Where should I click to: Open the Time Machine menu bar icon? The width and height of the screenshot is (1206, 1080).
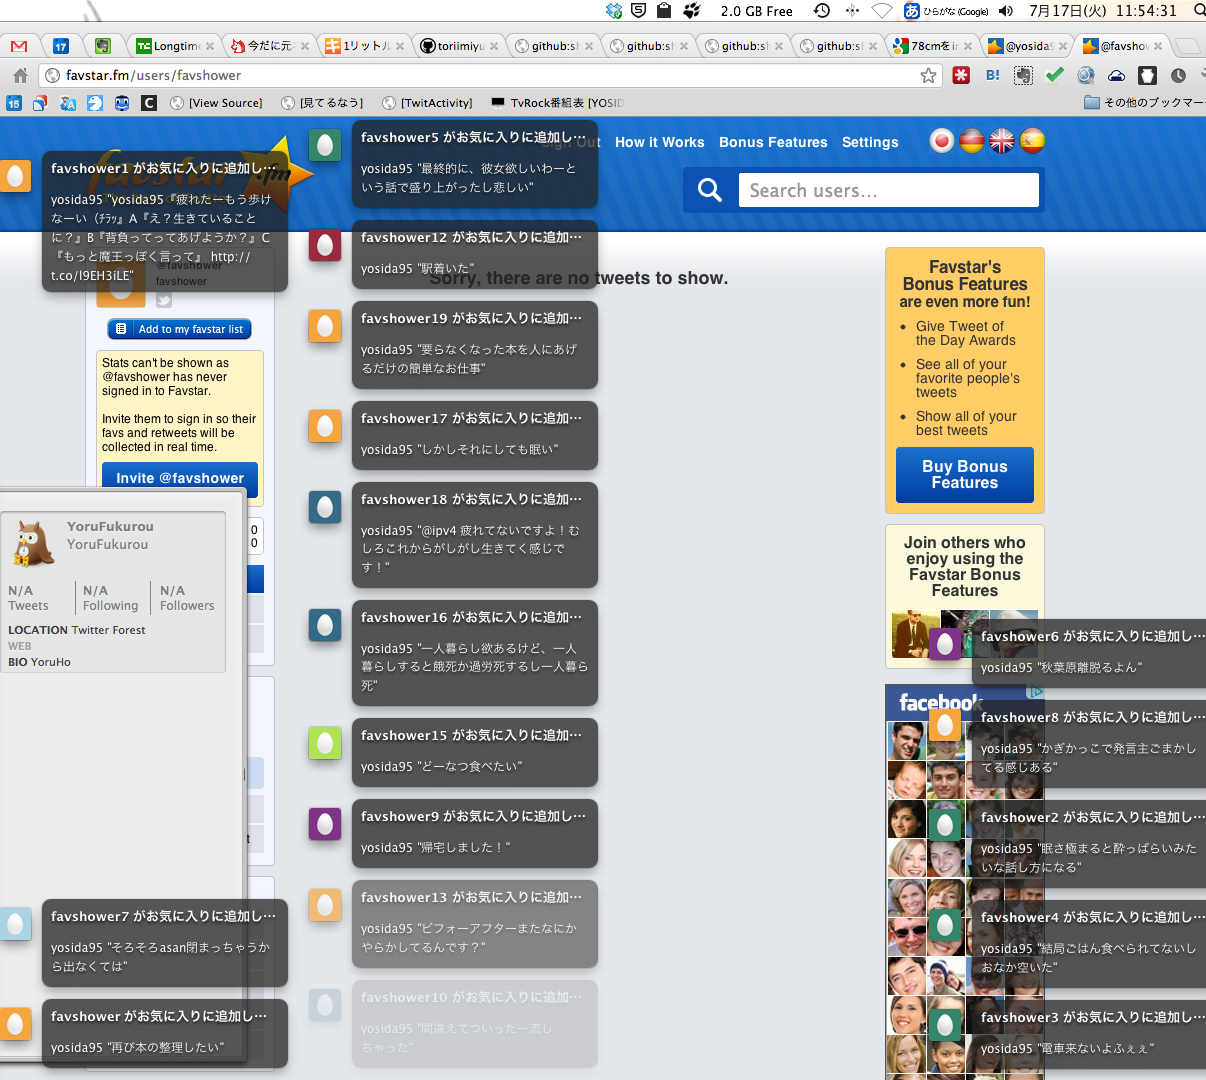pos(822,11)
